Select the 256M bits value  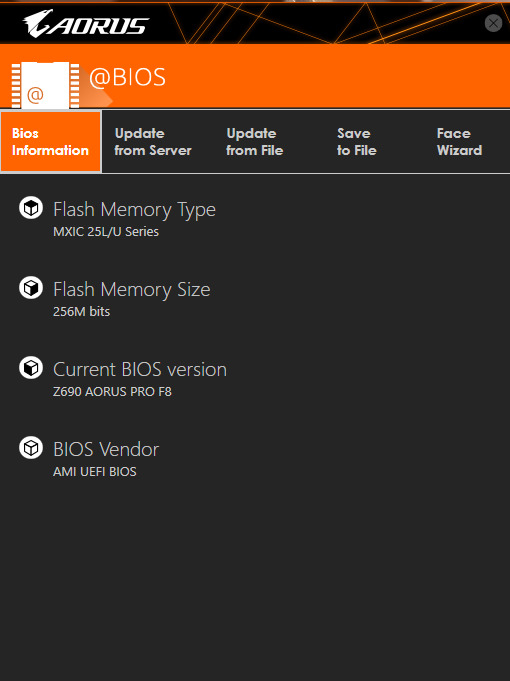coord(81,311)
